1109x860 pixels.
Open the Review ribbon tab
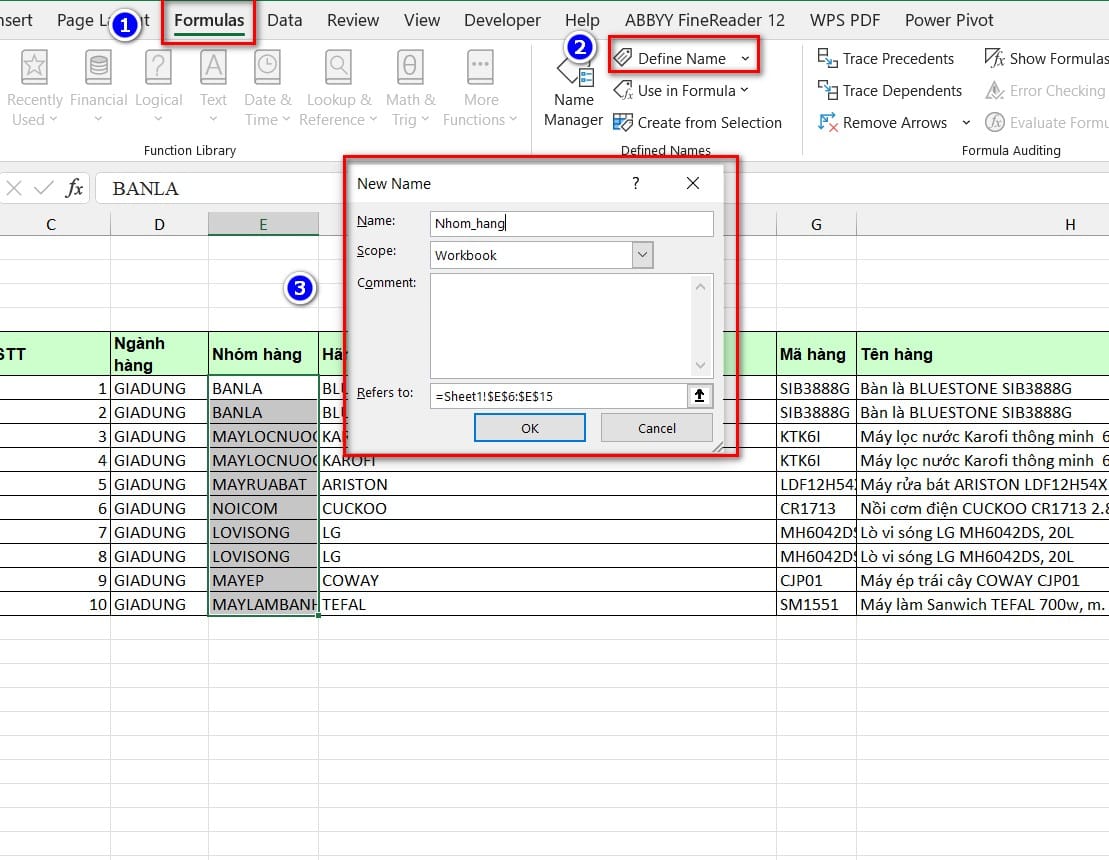[353, 20]
